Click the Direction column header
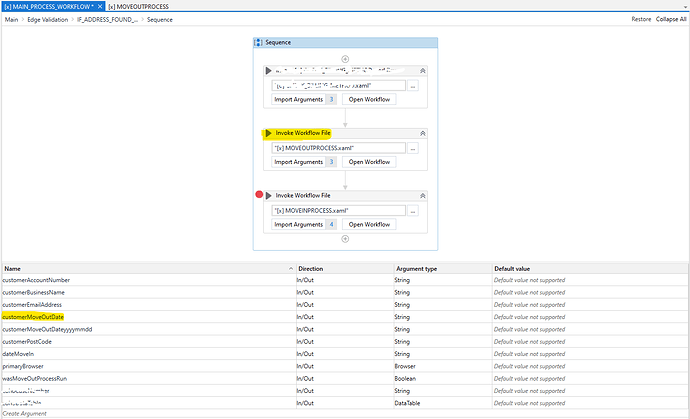The image size is (690, 419). (x=345, y=268)
